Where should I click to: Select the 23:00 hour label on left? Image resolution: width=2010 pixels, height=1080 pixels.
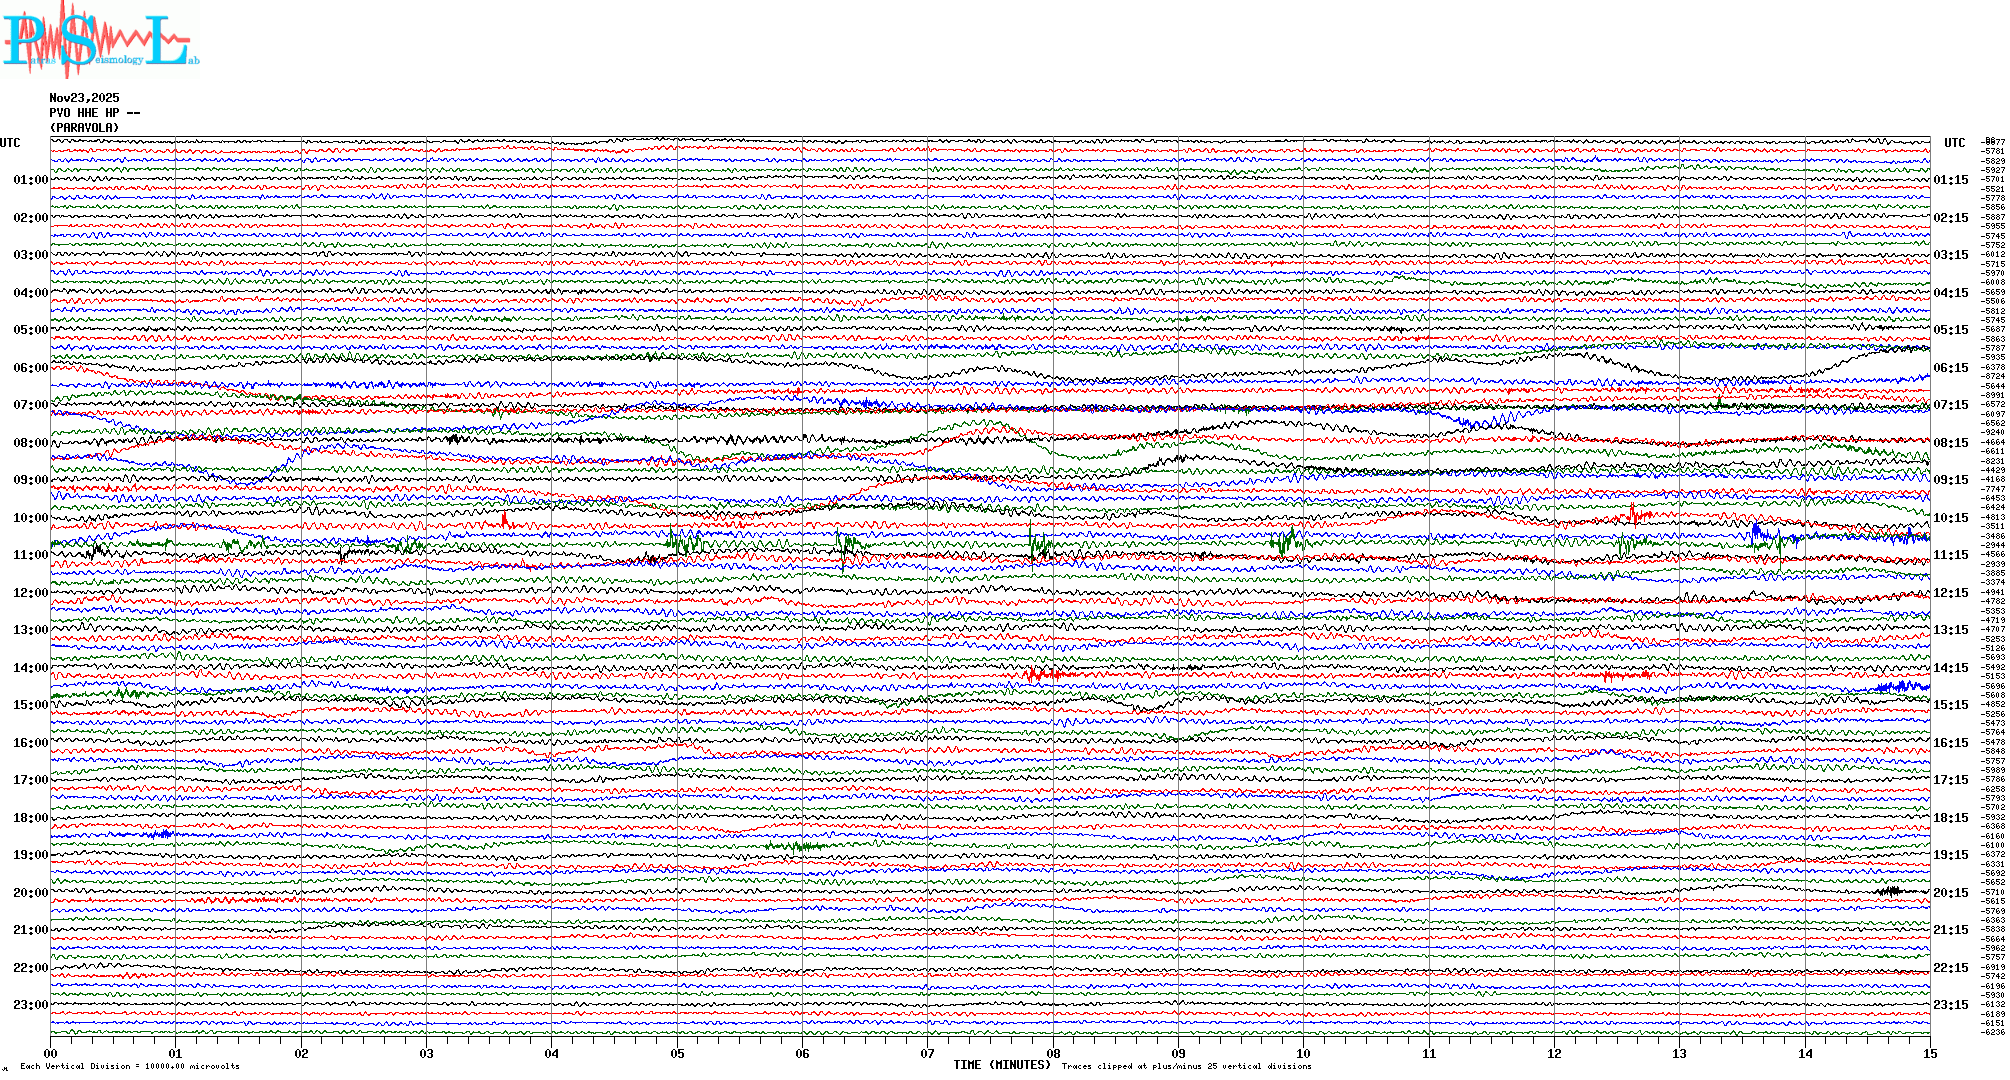30,1005
